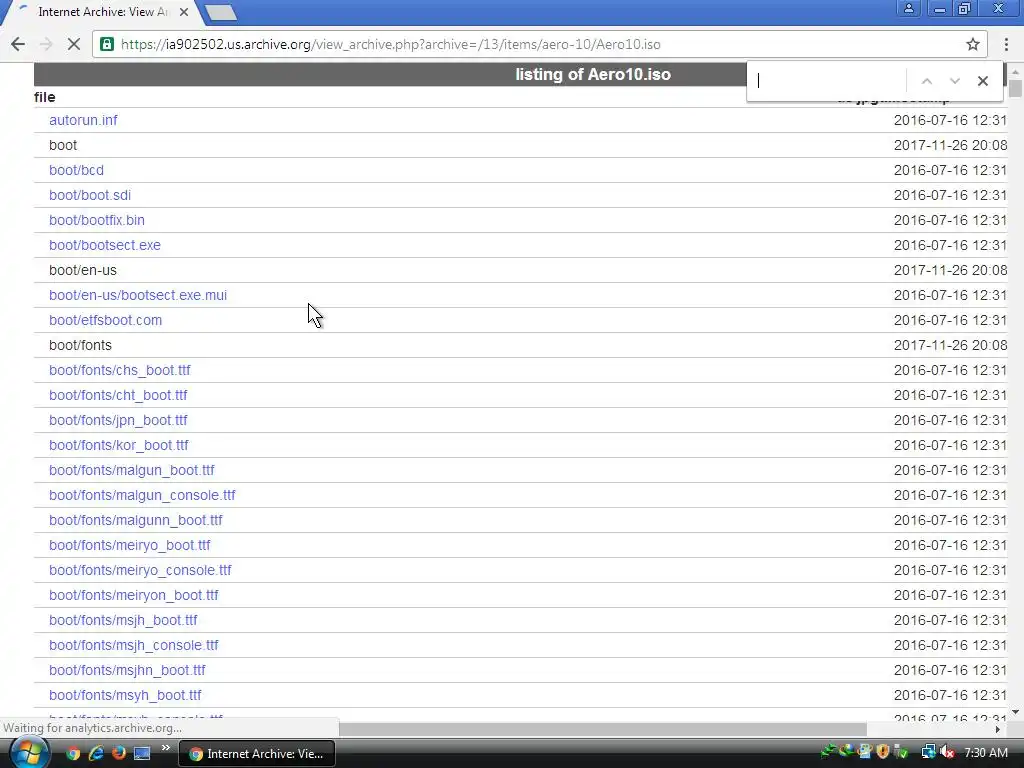This screenshot has height=768, width=1024.
Task: Open a new tab
Action: point(221,12)
